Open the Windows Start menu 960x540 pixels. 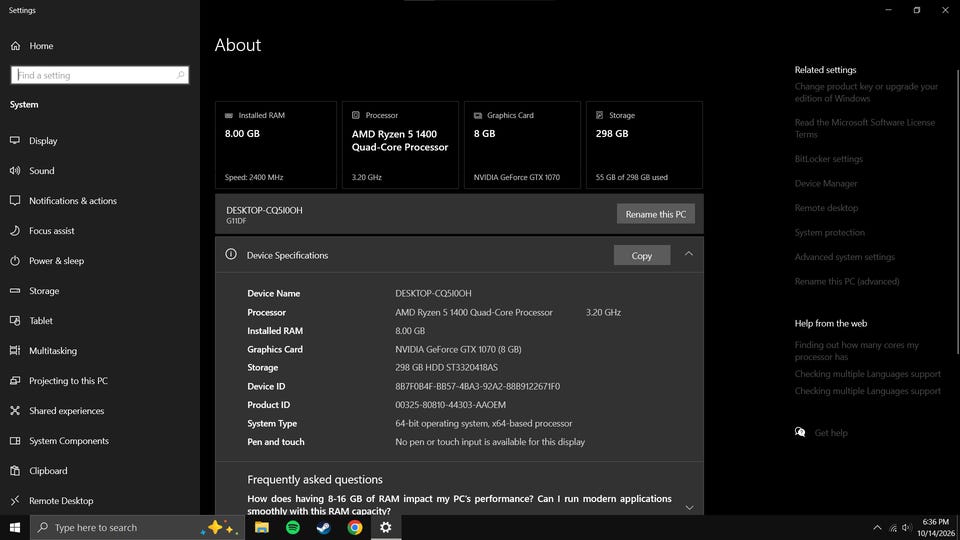tap(15, 527)
